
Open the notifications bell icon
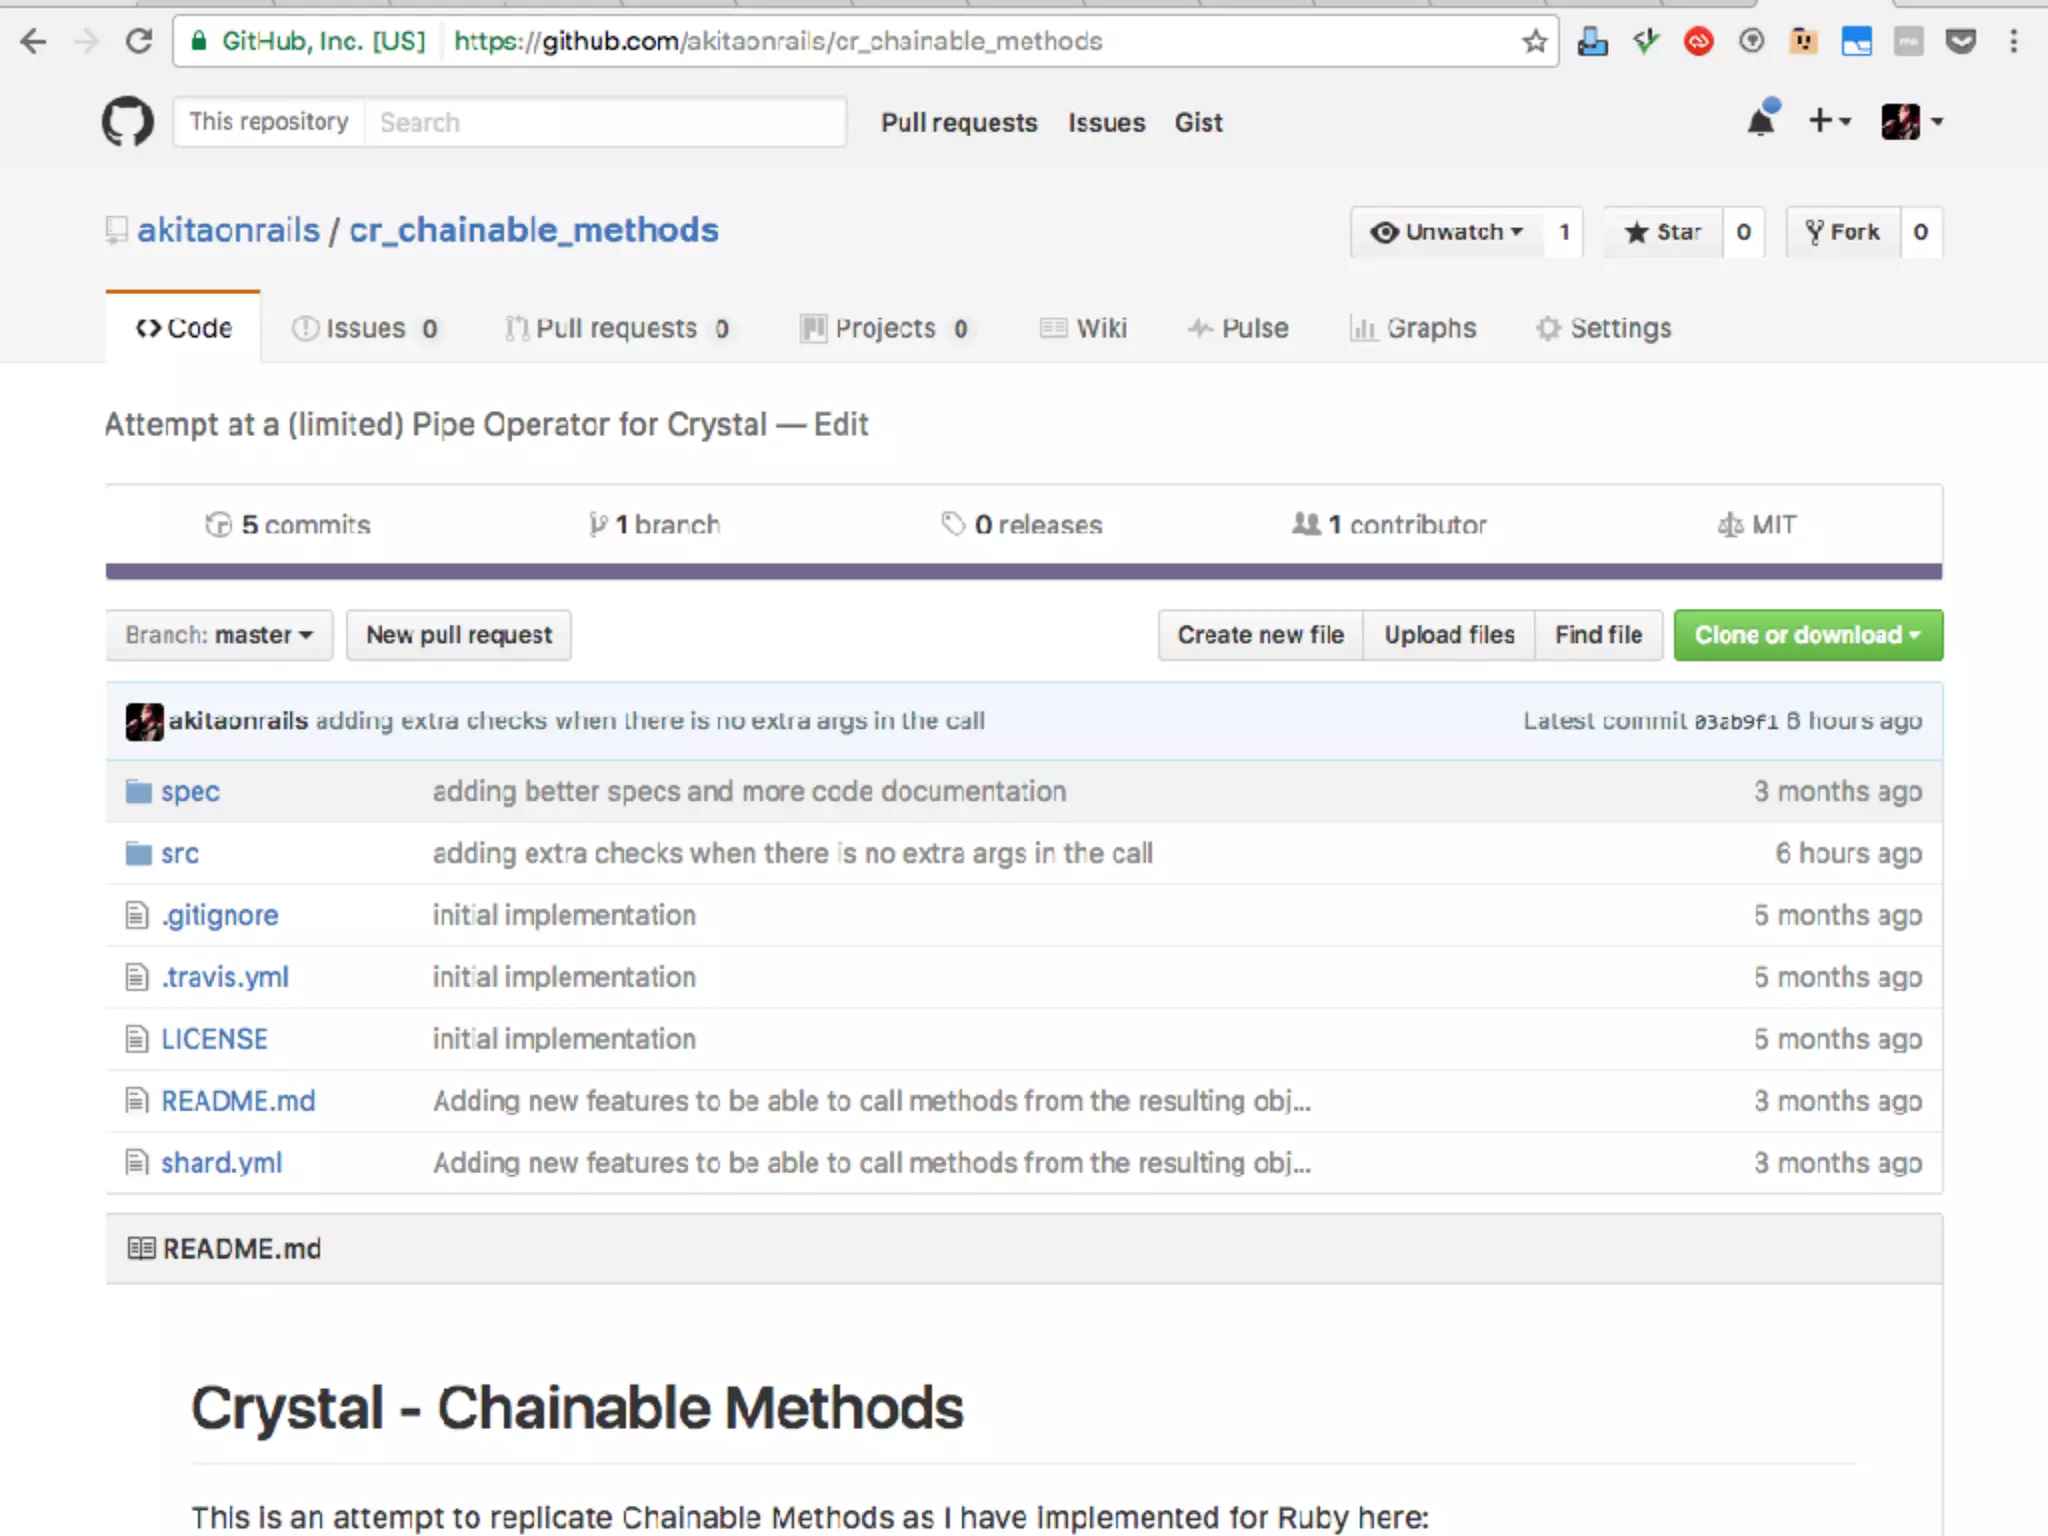coord(1761,122)
